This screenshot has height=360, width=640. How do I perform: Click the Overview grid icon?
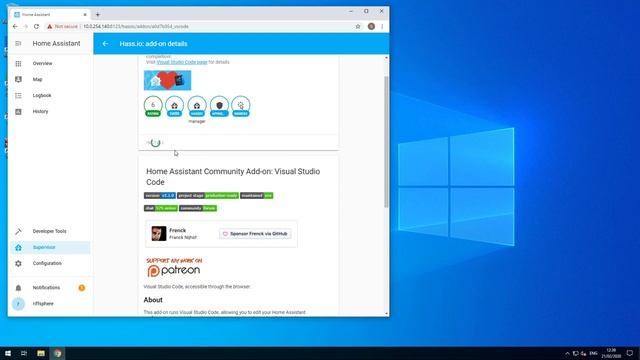coord(18,64)
